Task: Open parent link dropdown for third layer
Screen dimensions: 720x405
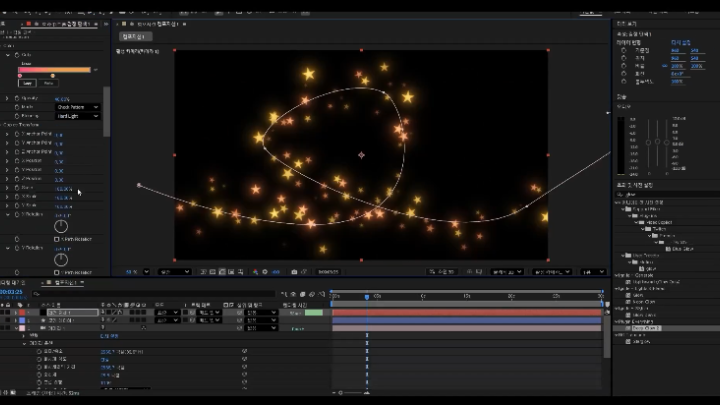Action: 261,328
